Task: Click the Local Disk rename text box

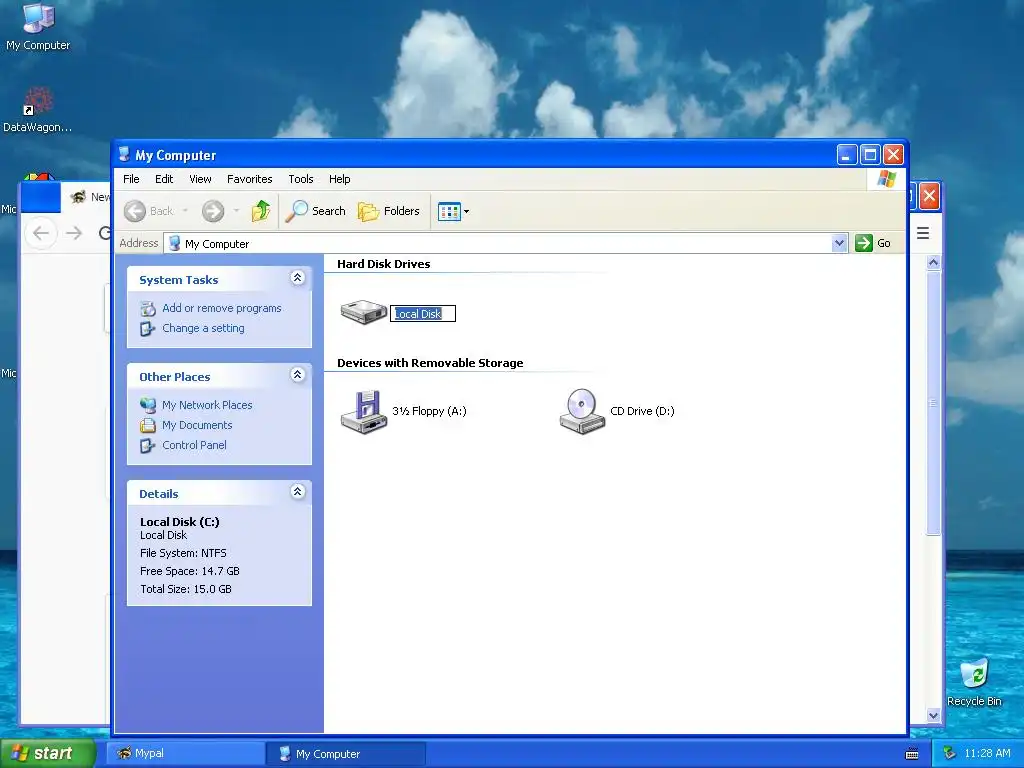Action: (423, 314)
